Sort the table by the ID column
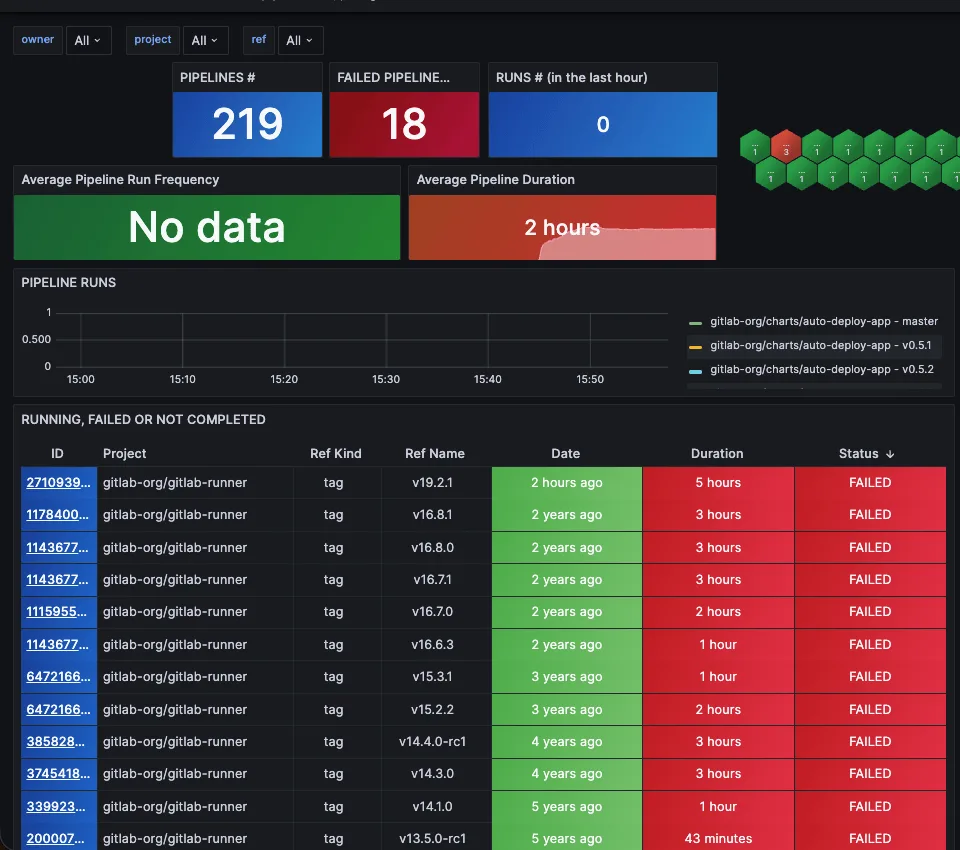 coord(57,454)
